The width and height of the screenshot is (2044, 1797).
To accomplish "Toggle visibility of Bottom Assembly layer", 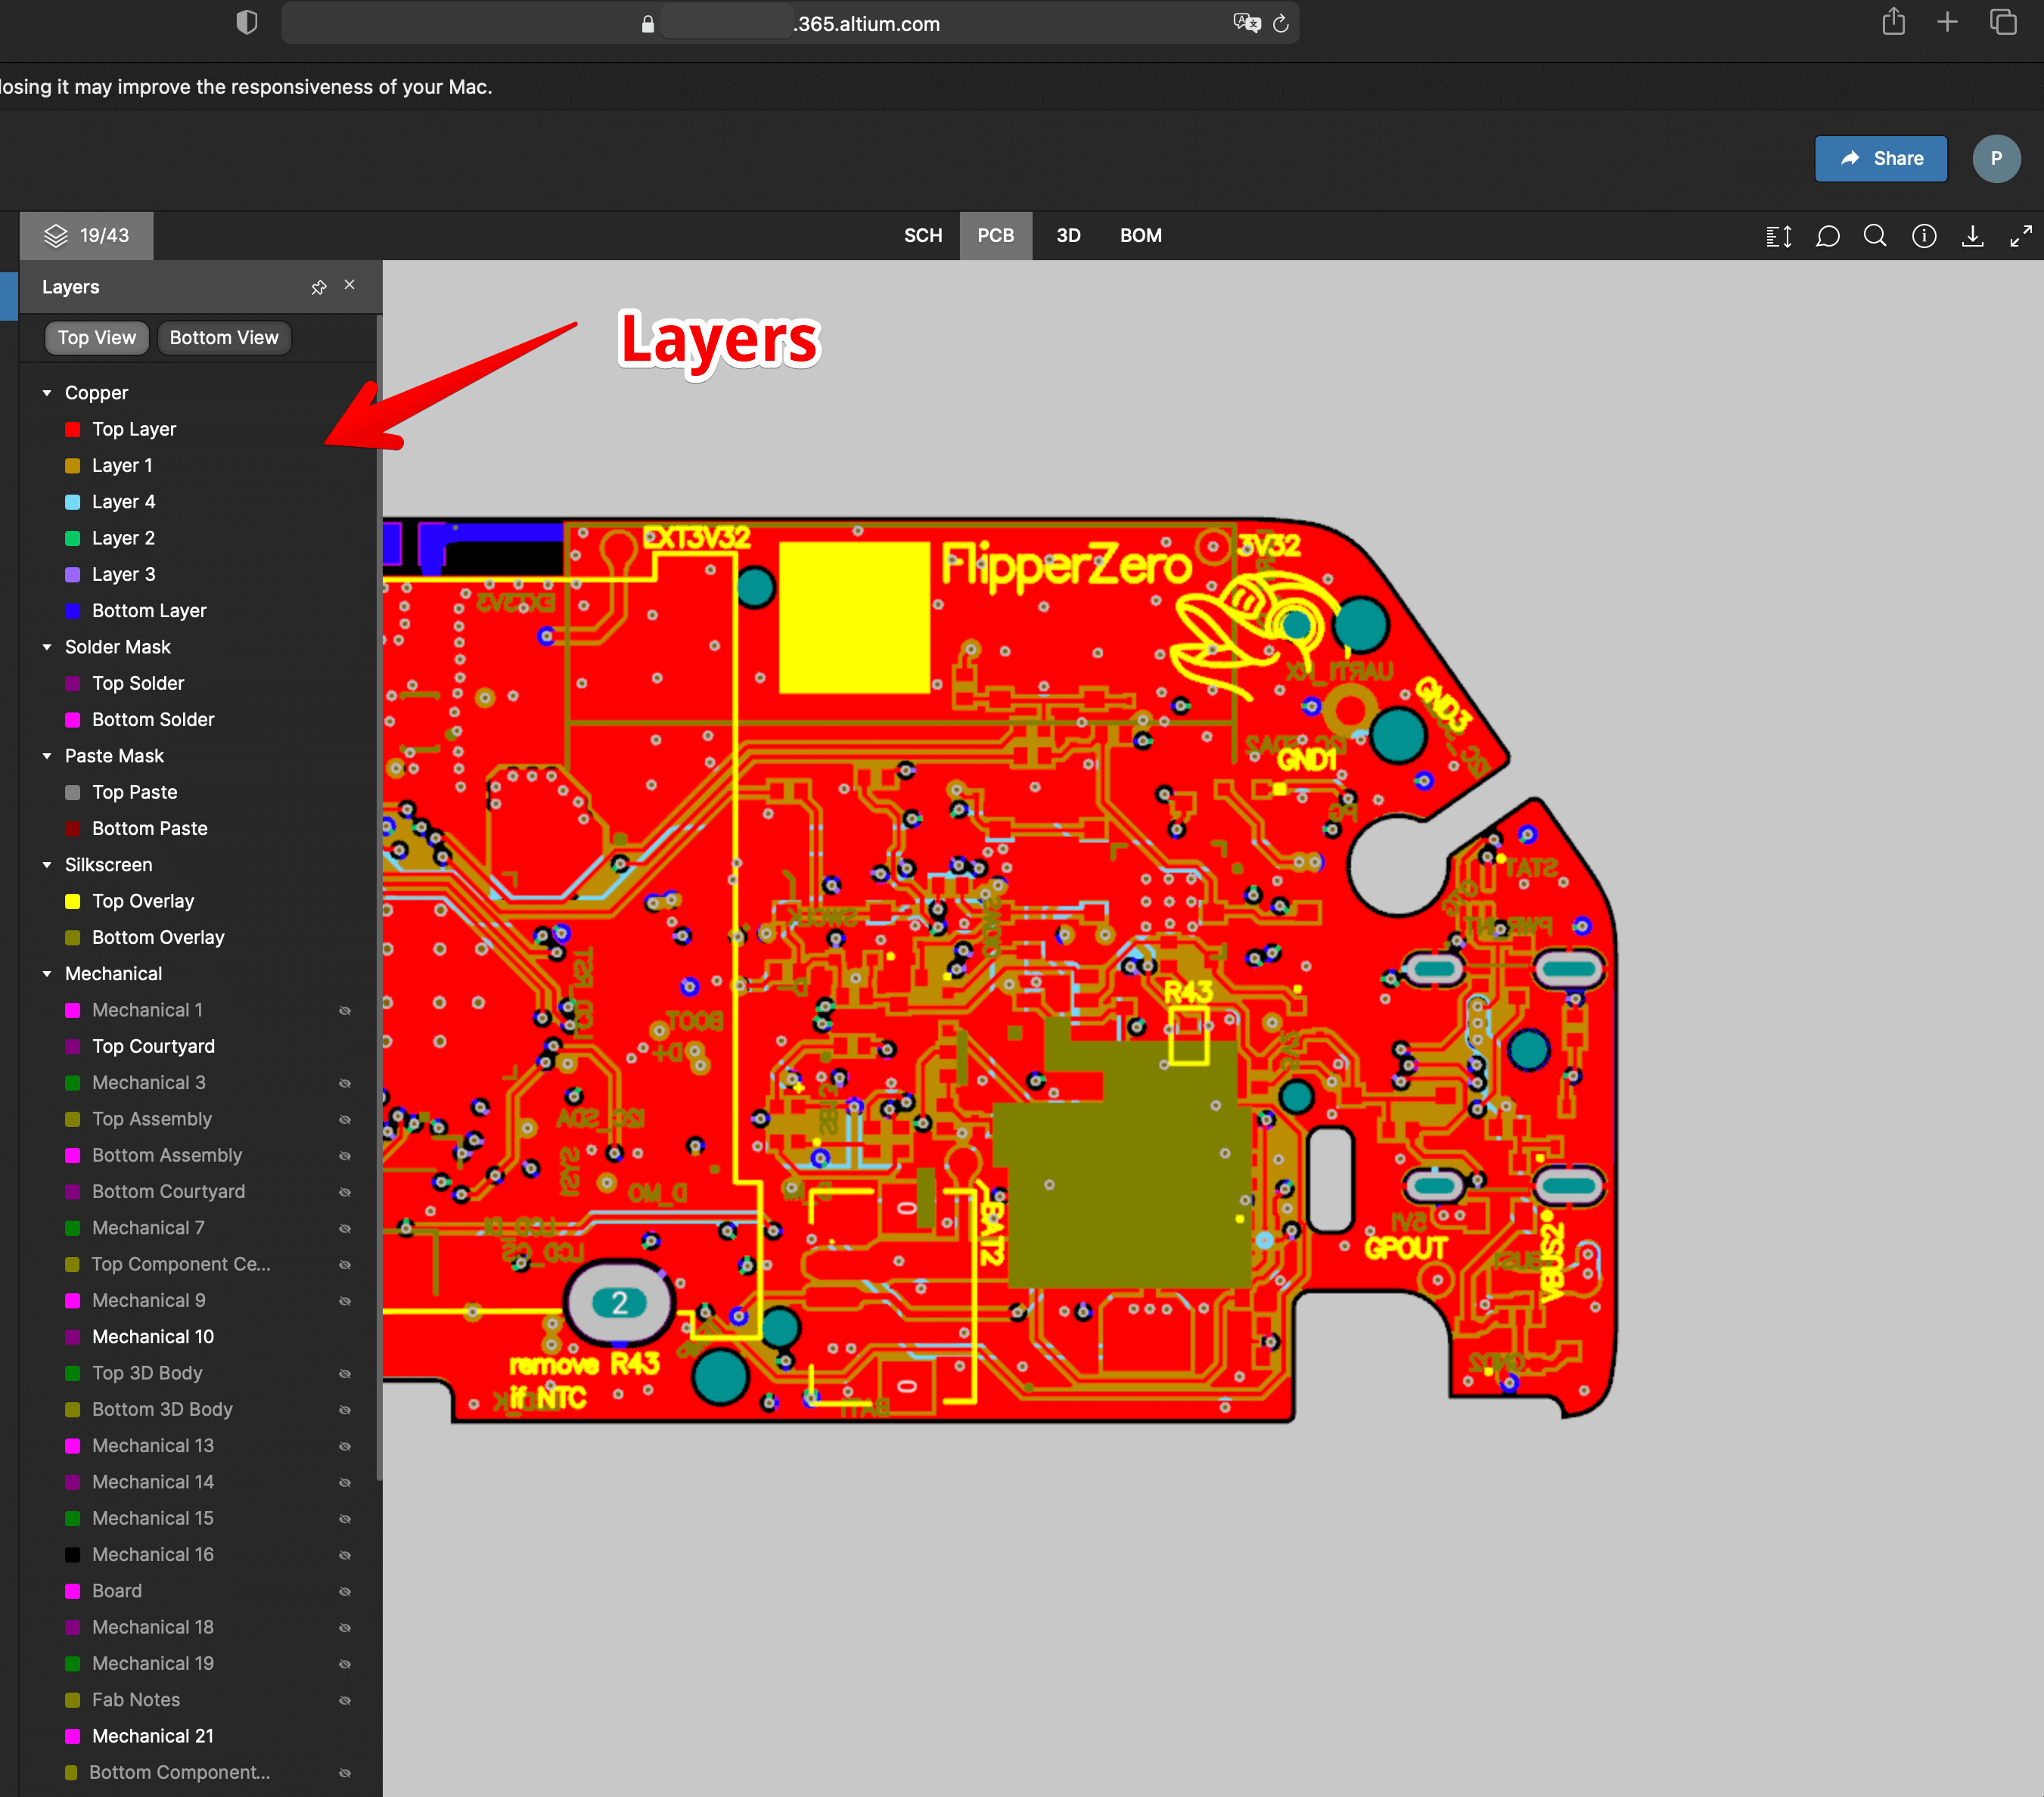I will coord(345,1156).
